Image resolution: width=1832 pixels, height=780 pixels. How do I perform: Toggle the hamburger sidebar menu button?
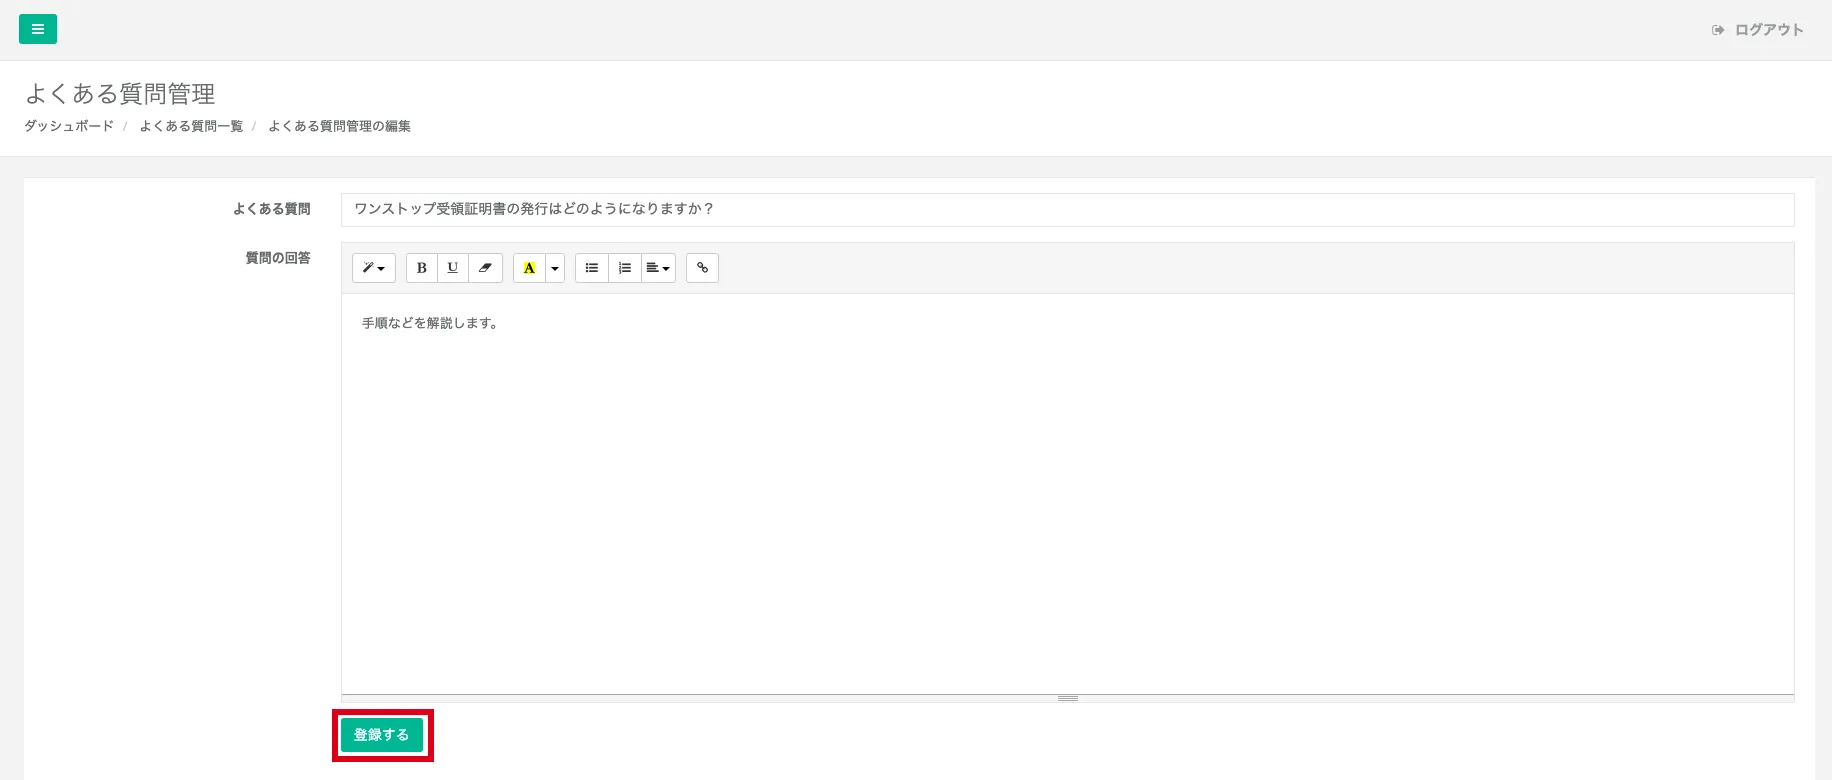(x=38, y=30)
